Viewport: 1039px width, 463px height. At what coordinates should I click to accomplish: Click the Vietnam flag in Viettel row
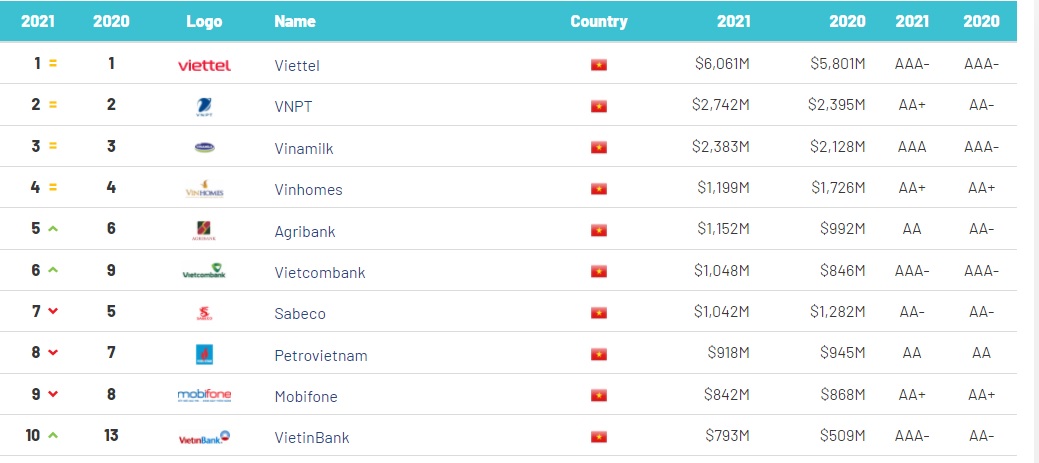pos(599,65)
